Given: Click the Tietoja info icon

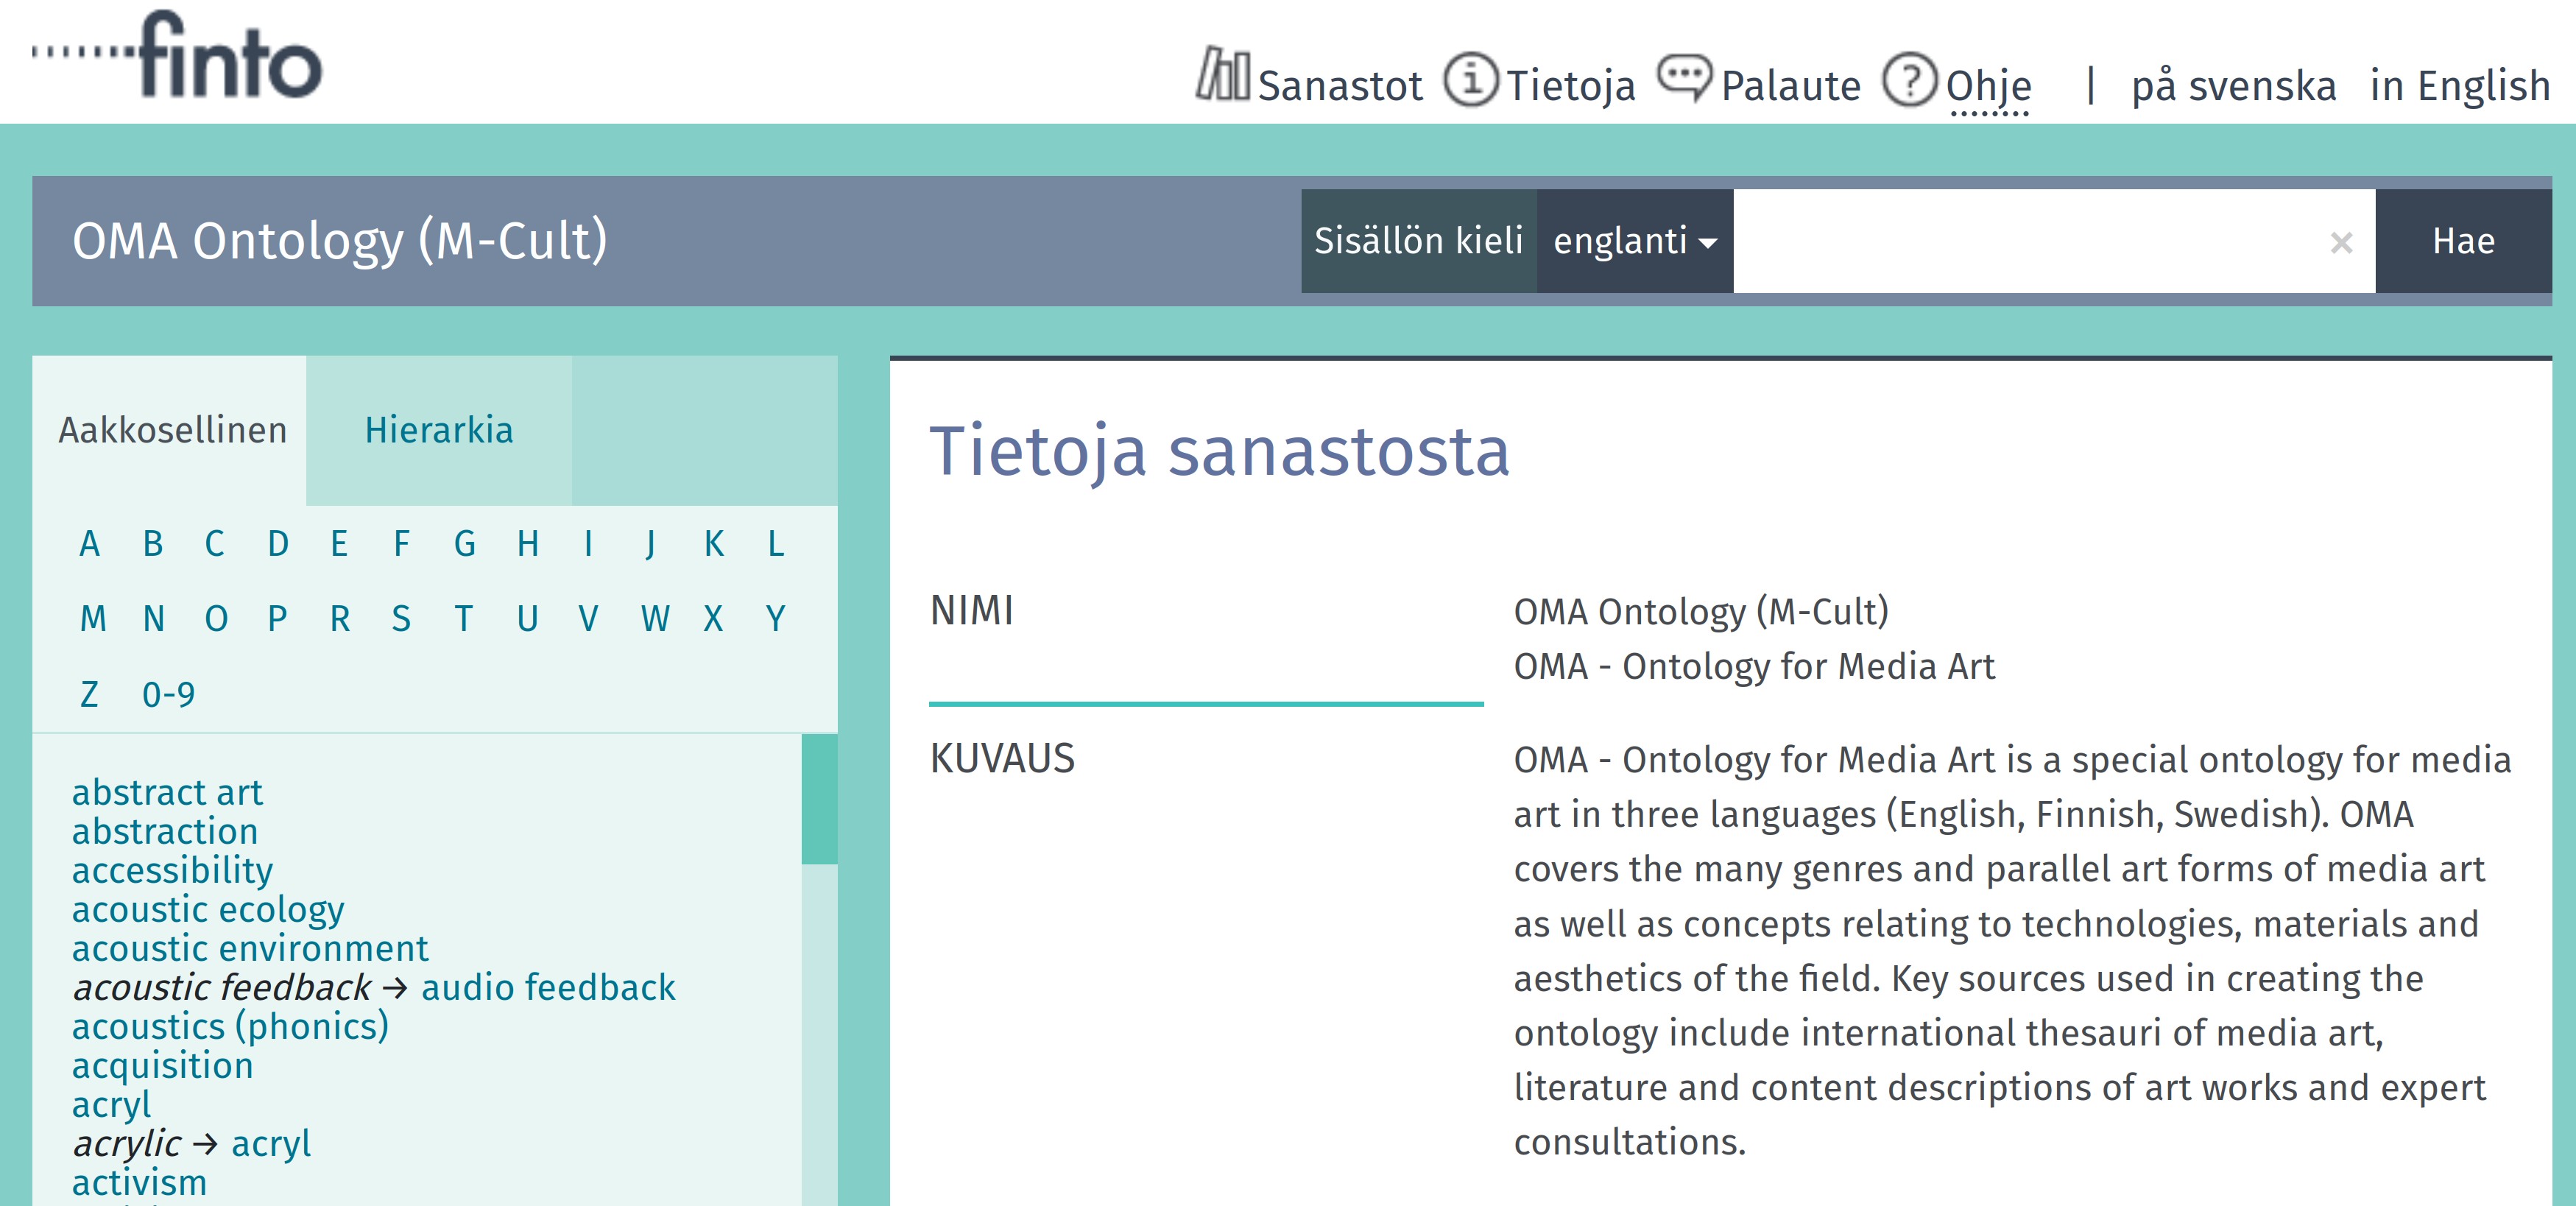Looking at the screenshot, I should click(x=1470, y=79).
